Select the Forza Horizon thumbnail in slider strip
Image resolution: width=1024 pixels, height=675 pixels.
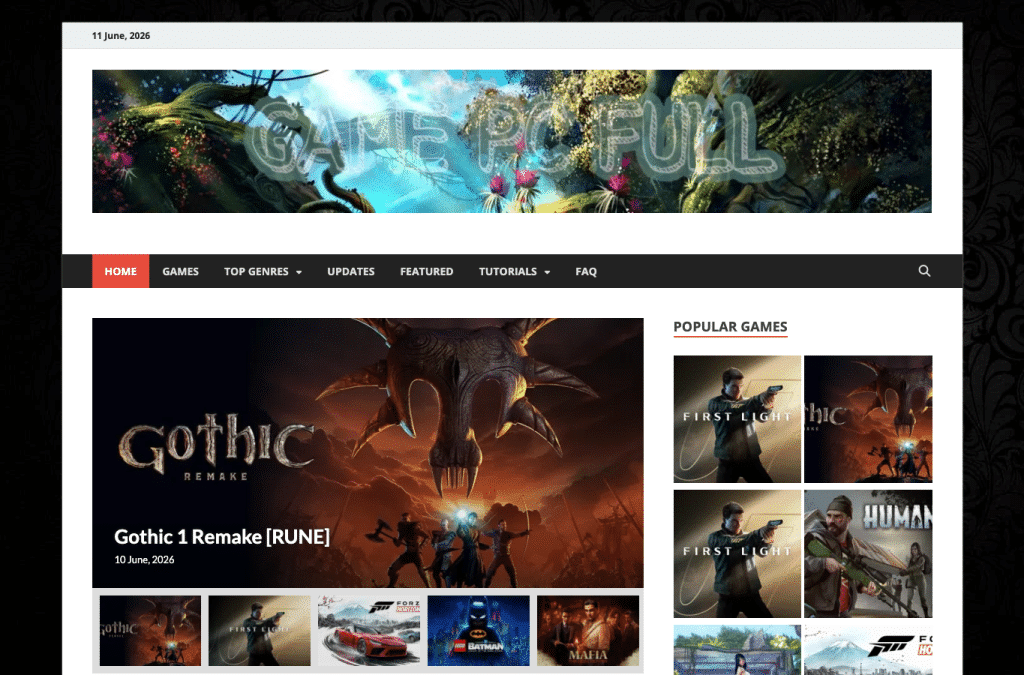[x=369, y=631]
